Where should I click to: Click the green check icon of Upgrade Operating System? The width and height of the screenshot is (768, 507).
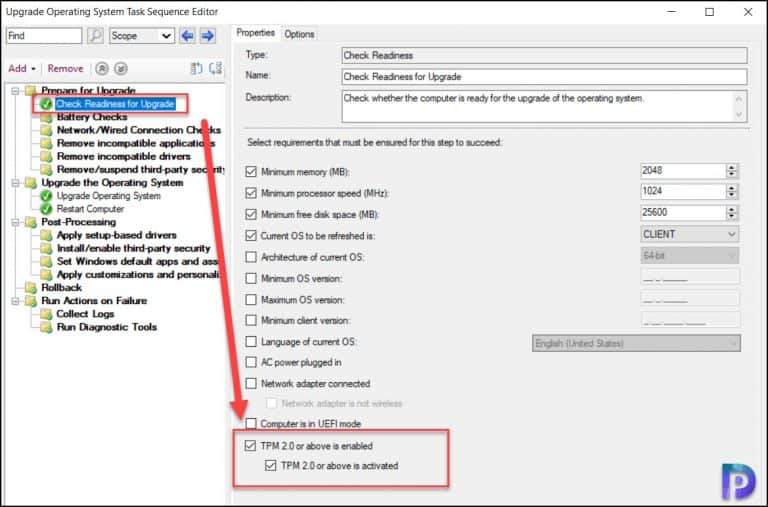pyautogui.click(x=46, y=196)
